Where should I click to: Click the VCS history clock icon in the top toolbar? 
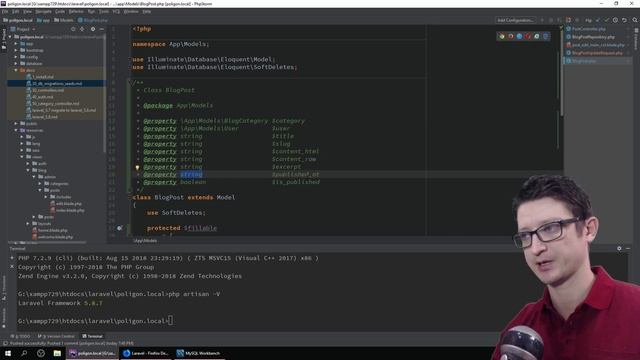coord(616,20)
